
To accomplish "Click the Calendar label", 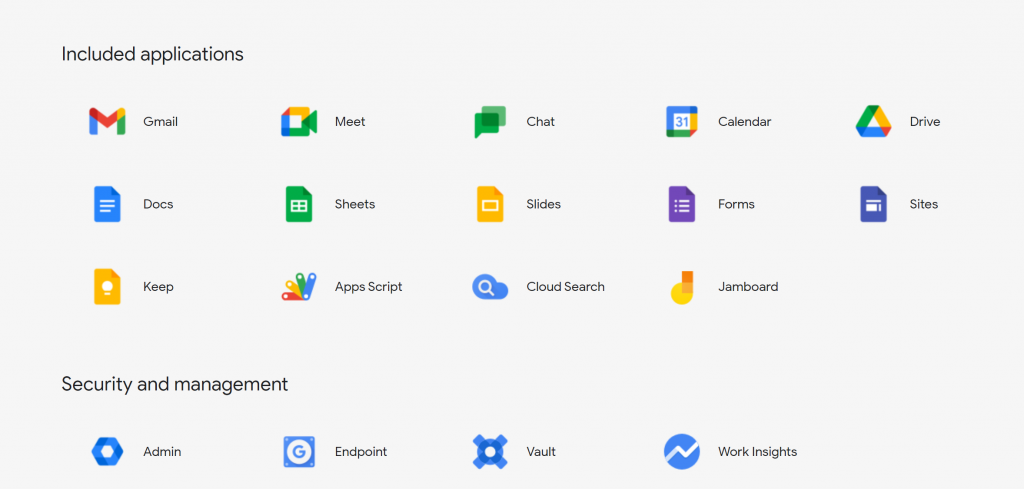I will [744, 122].
